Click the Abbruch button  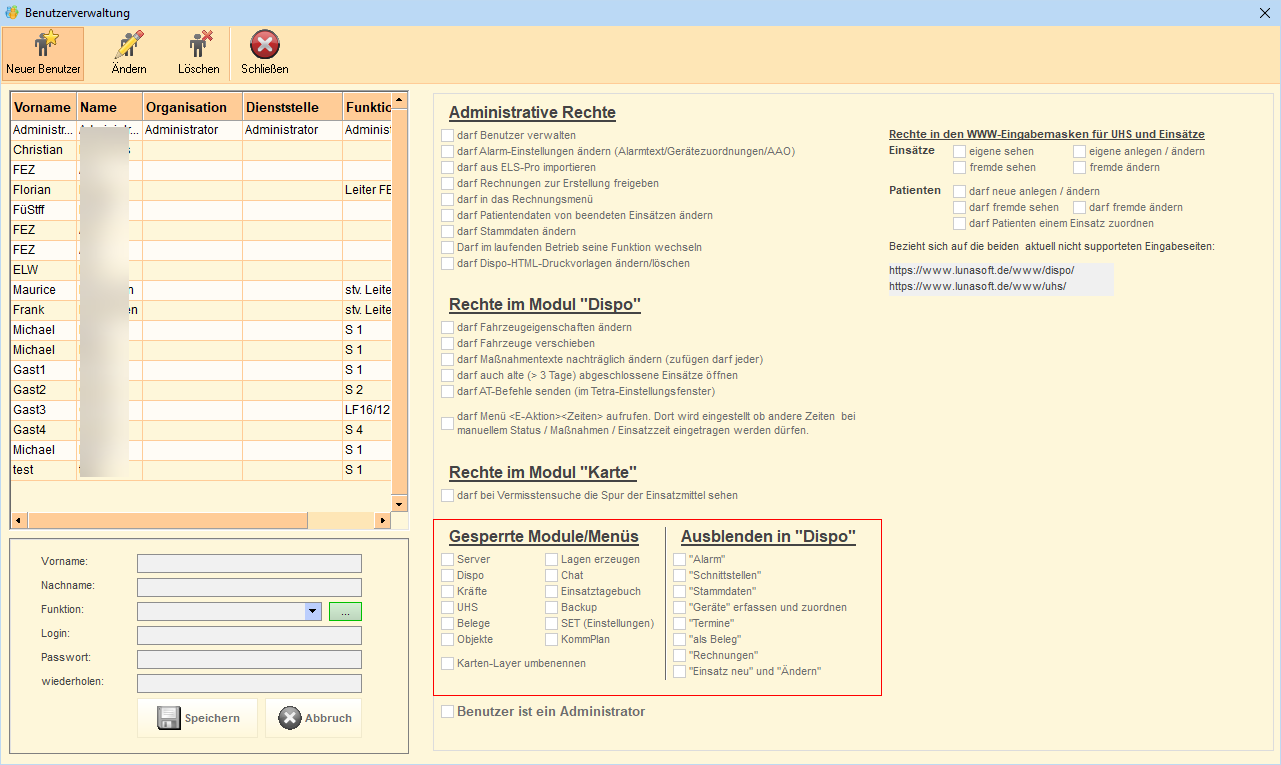[x=313, y=718]
